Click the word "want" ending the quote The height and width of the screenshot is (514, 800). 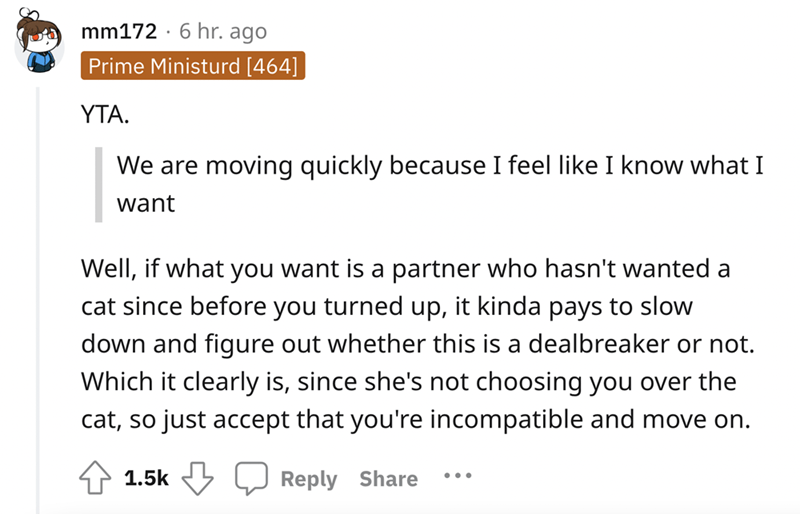[x=146, y=204]
